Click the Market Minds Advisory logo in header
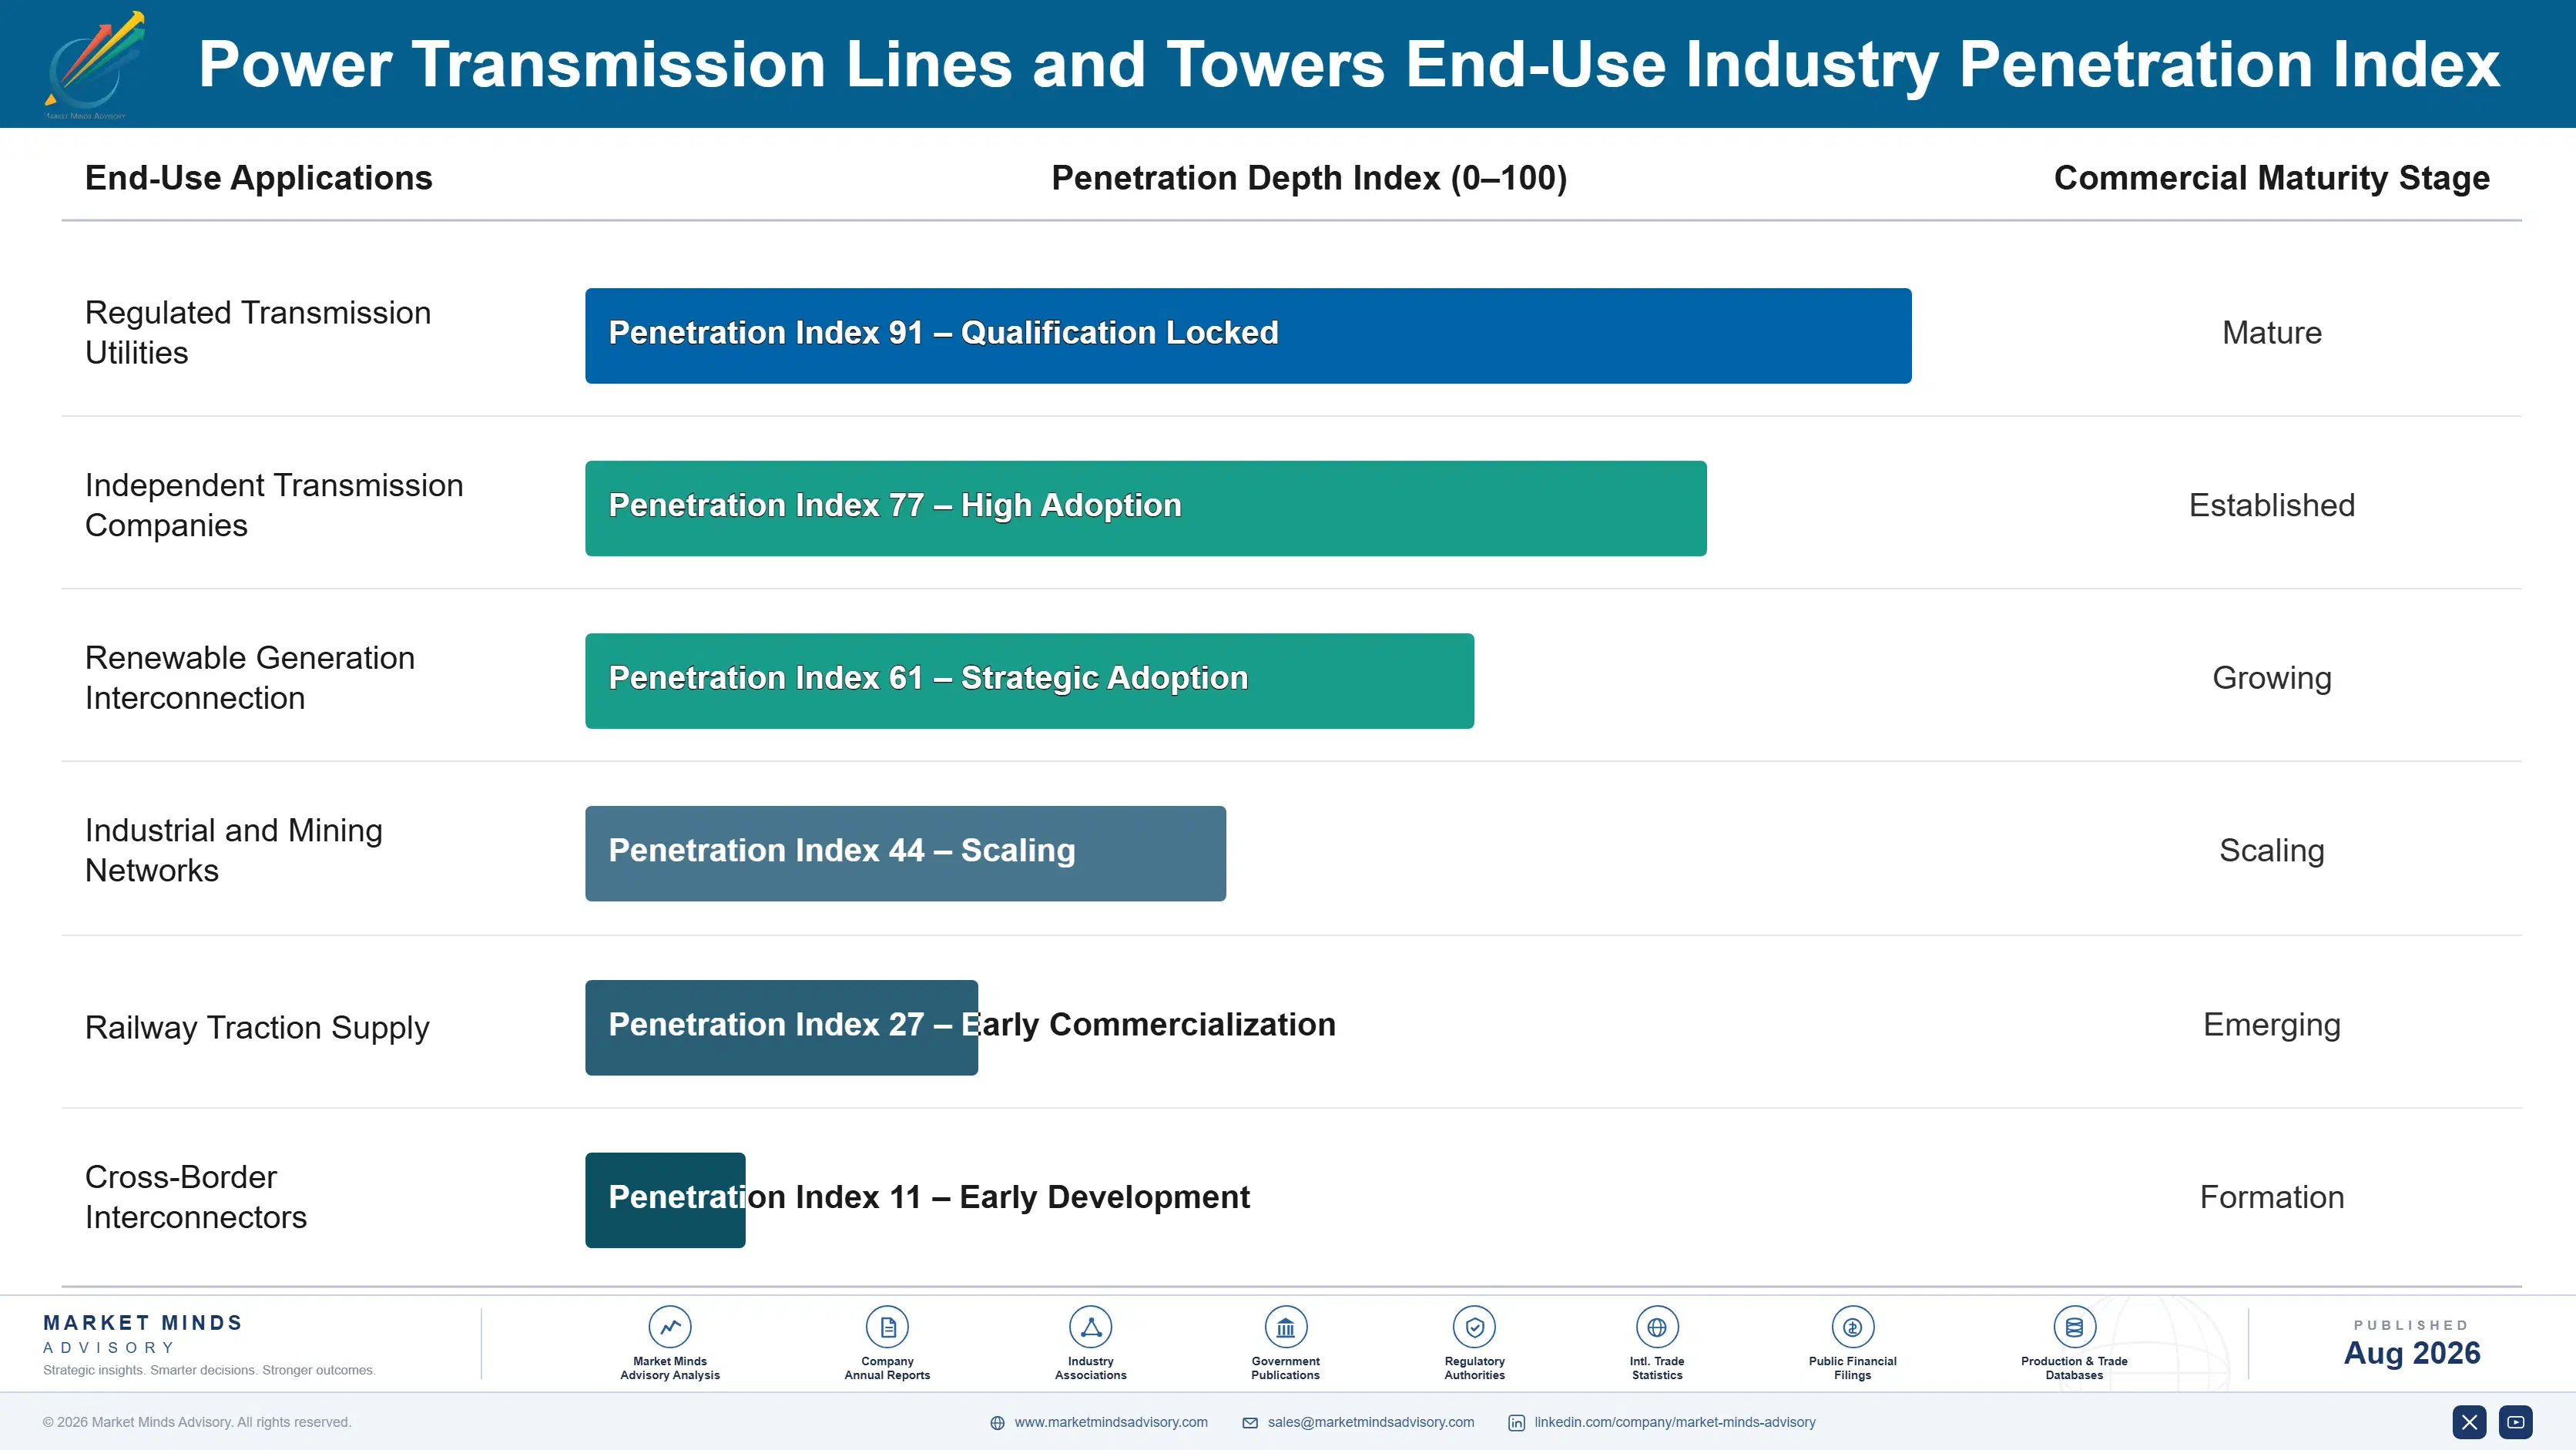Screen dimensions: 2576x1450 pyautogui.click(x=93, y=64)
